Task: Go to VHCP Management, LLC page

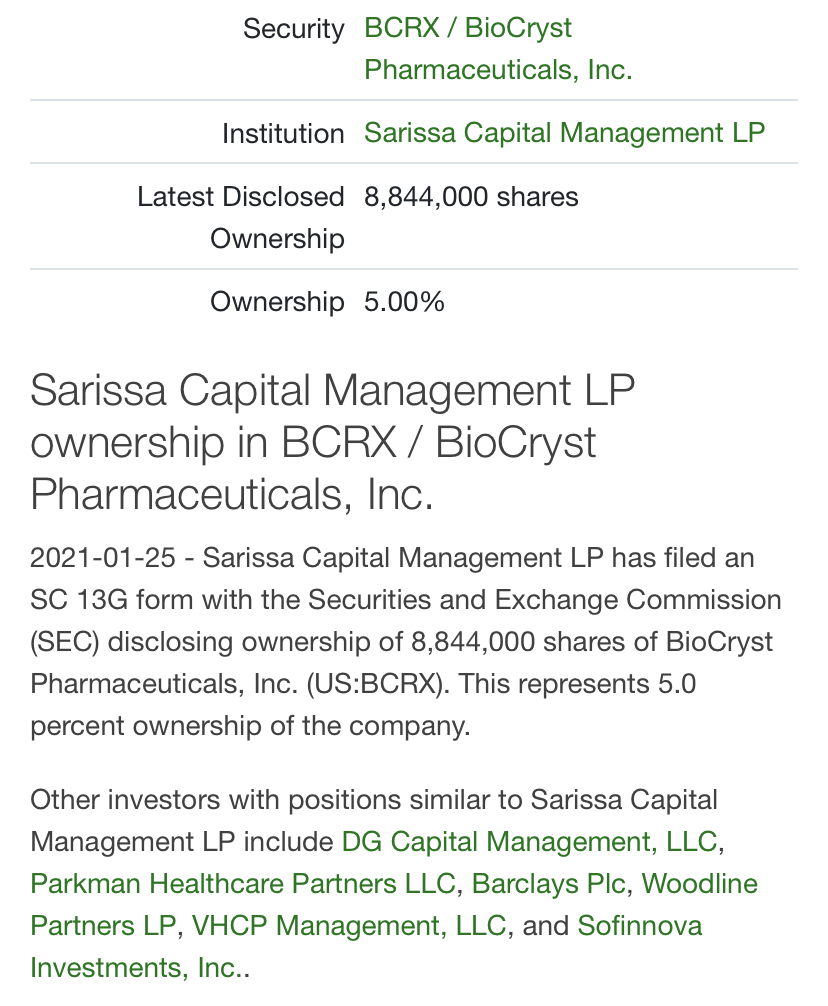Action: pos(349,925)
